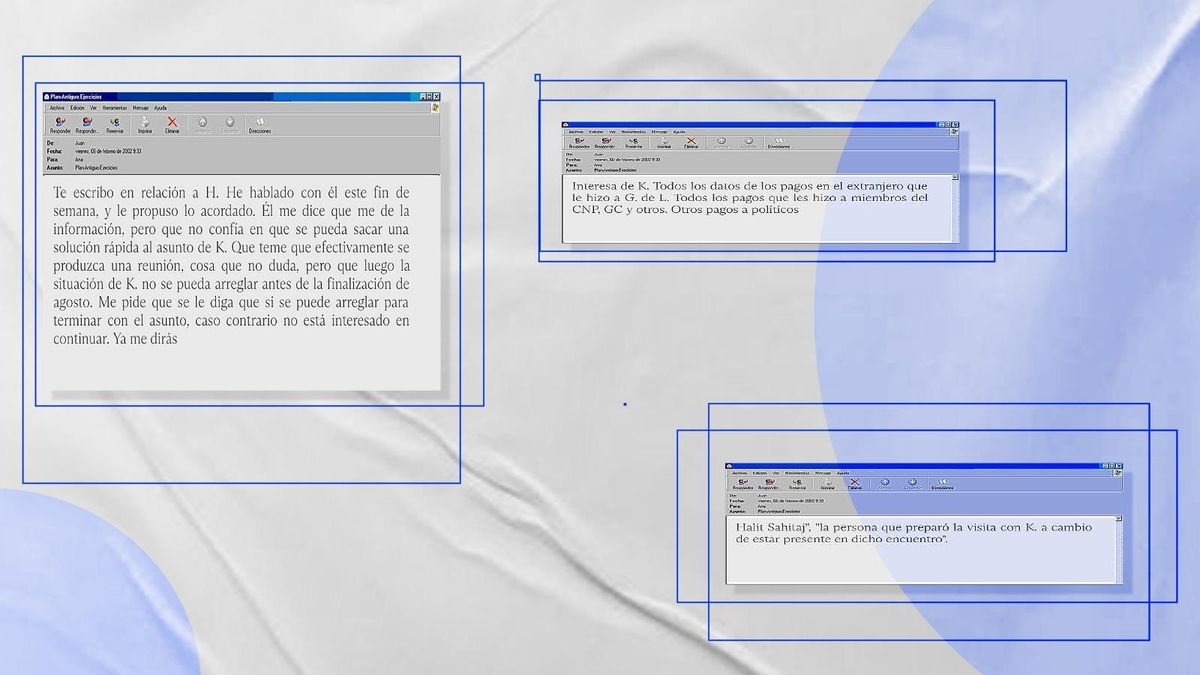The image size is (1200, 675).
Task: Click Imprimir in the 'Halit Sahitaj' email window
Action: [x=827, y=484]
